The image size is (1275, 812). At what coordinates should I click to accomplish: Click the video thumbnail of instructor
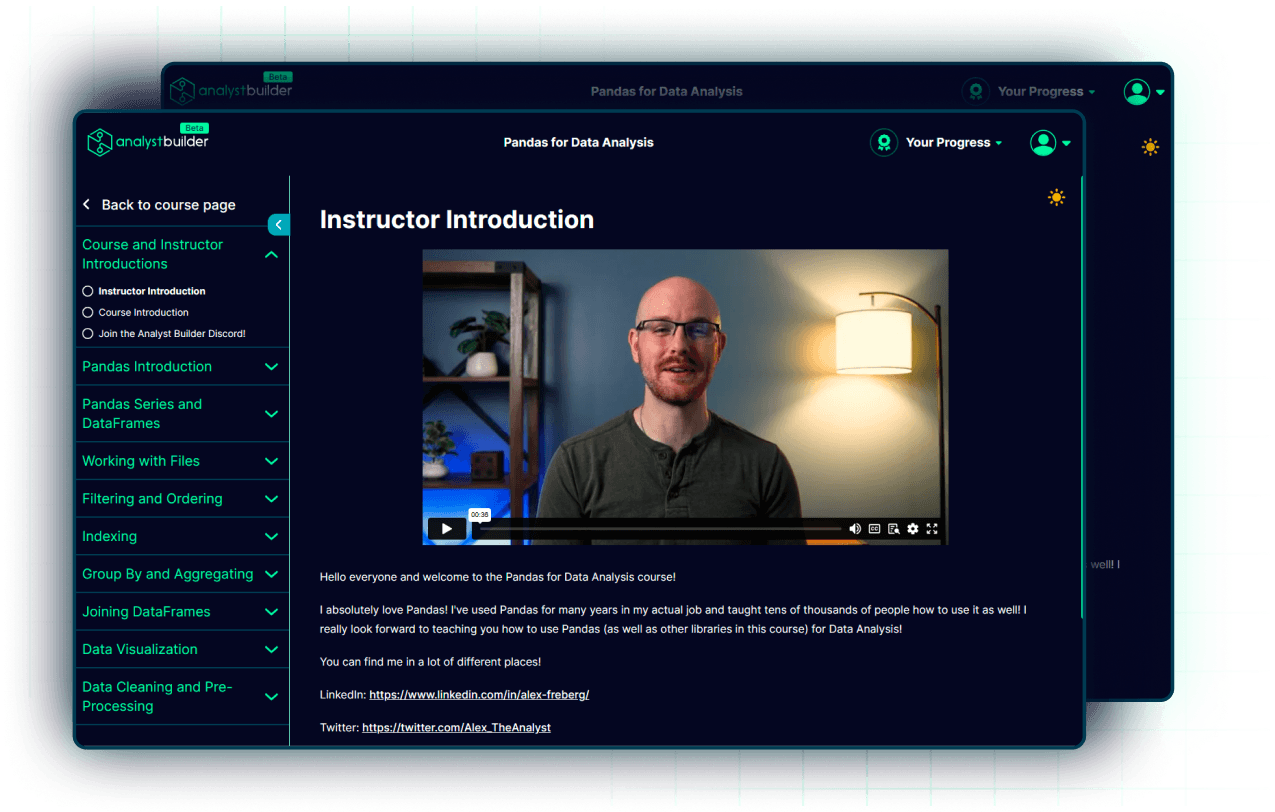coord(685,397)
